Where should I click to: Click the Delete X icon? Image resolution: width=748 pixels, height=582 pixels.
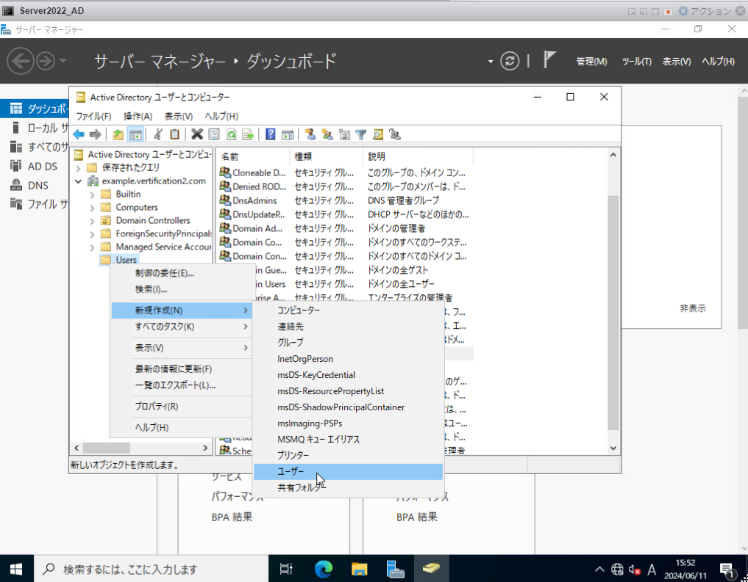pos(197,135)
